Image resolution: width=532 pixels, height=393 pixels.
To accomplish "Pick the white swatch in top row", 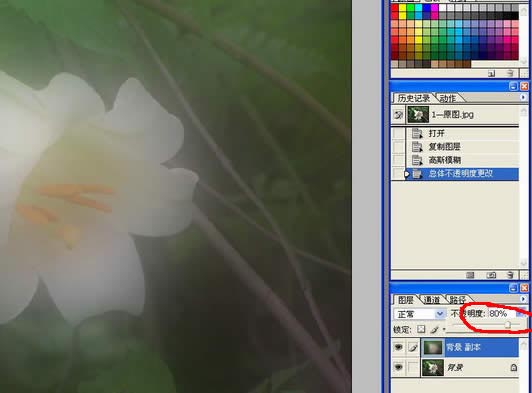I will [x=443, y=8].
